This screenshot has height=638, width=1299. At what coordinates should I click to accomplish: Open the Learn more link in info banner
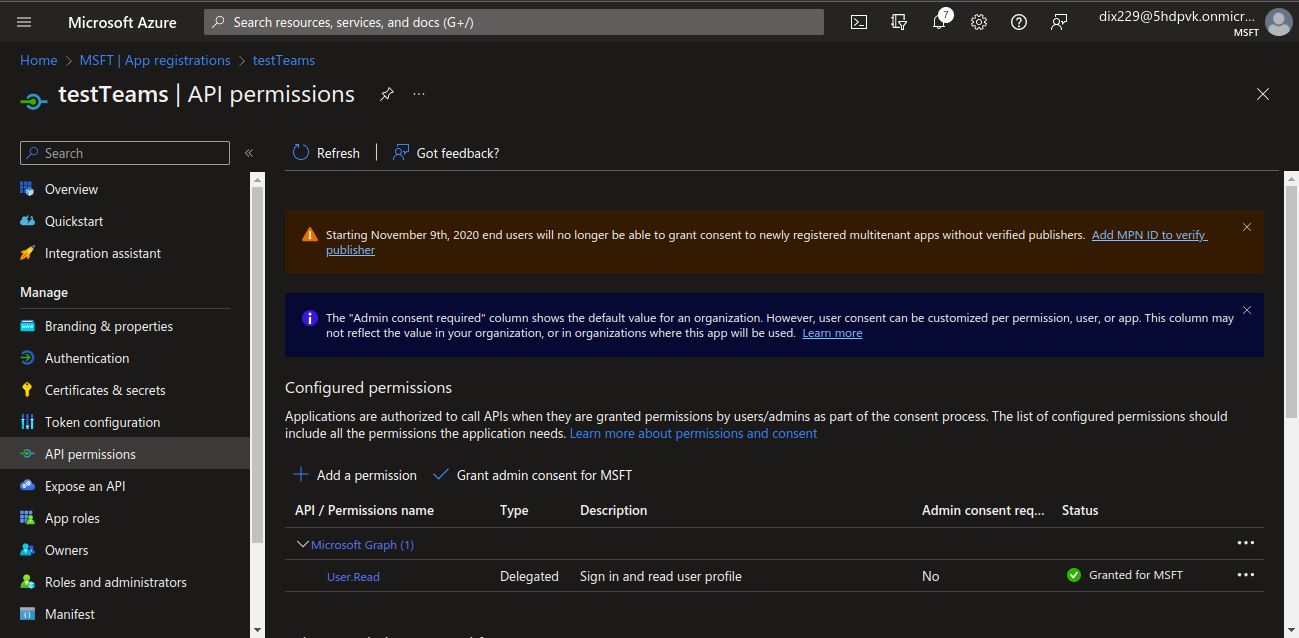[x=832, y=333]
